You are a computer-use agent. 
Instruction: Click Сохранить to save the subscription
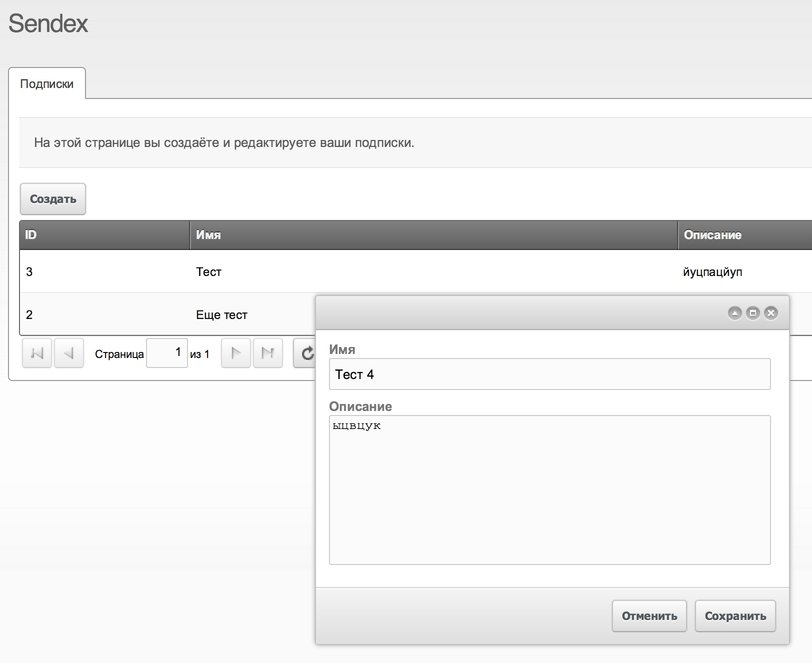coord(735,616)
